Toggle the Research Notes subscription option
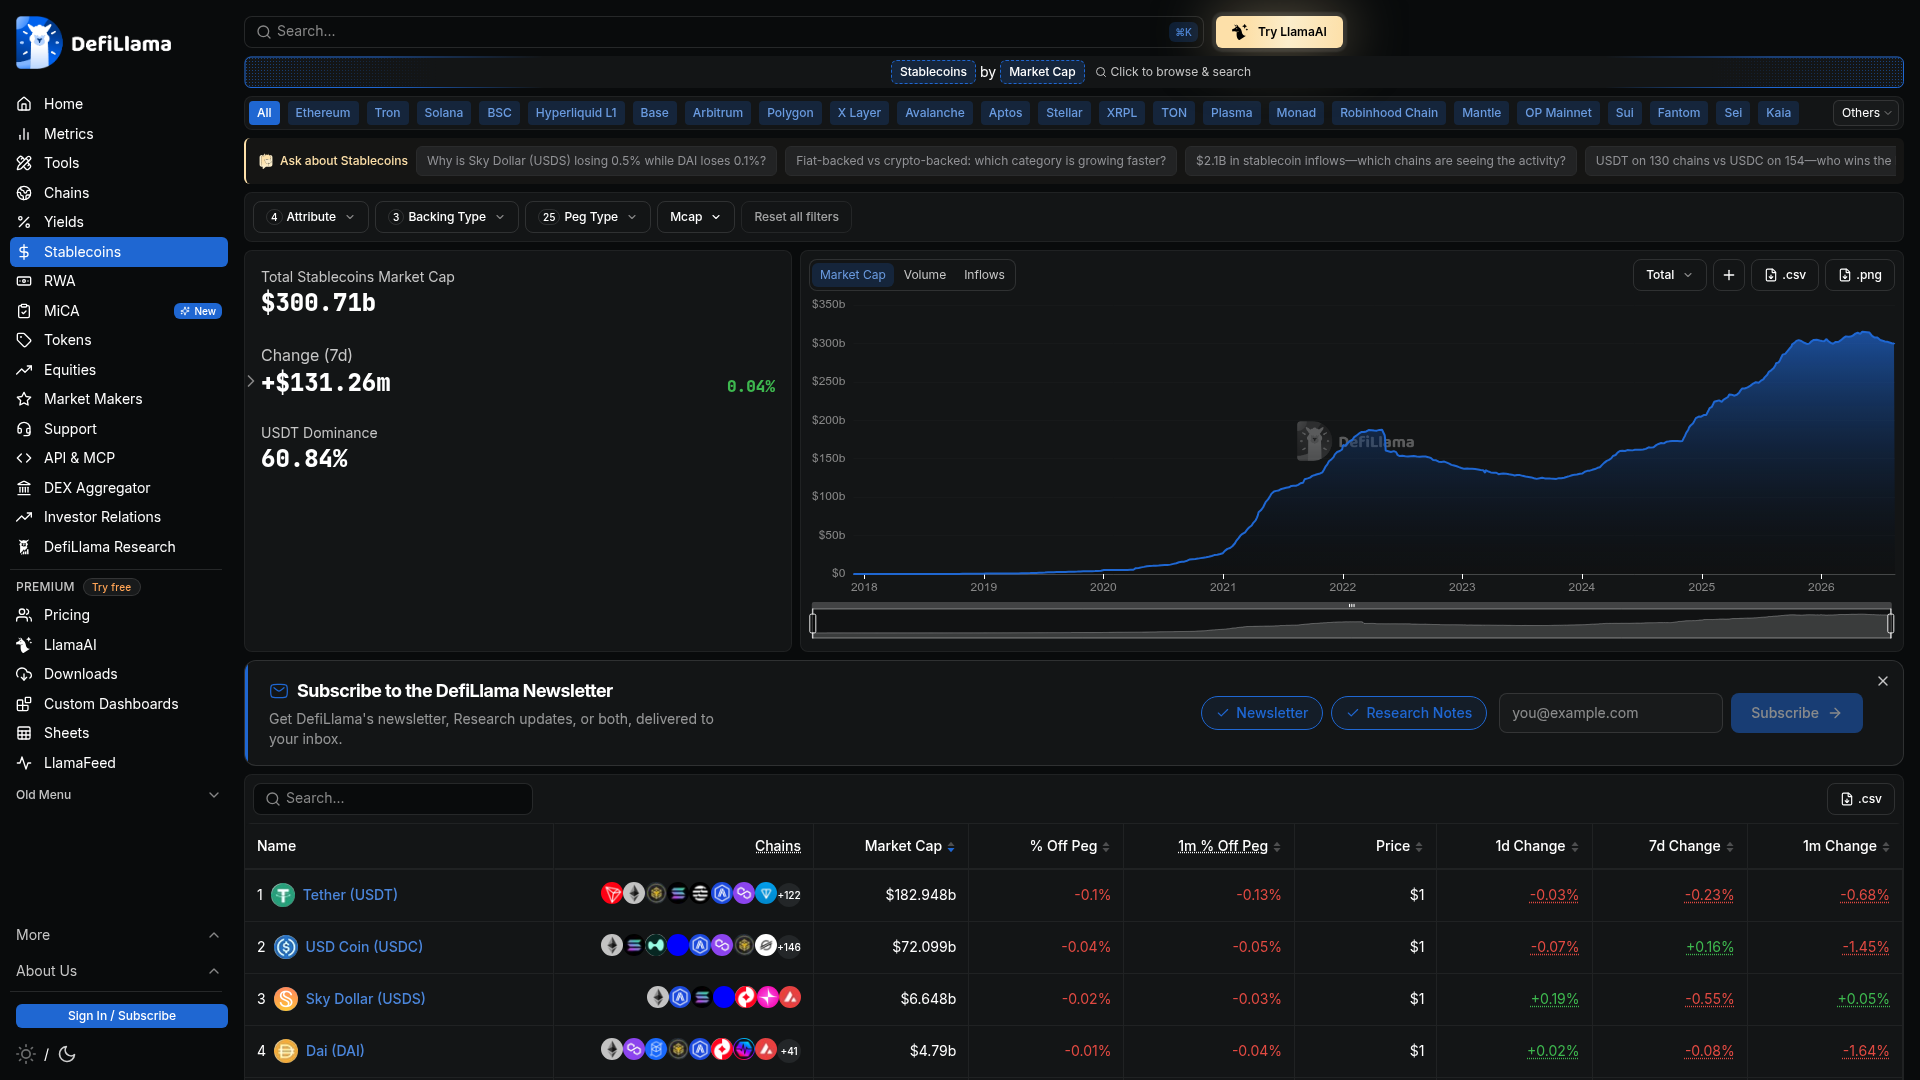The height and width of the screenshot is (1080, 1920). tap(1409, 713)
